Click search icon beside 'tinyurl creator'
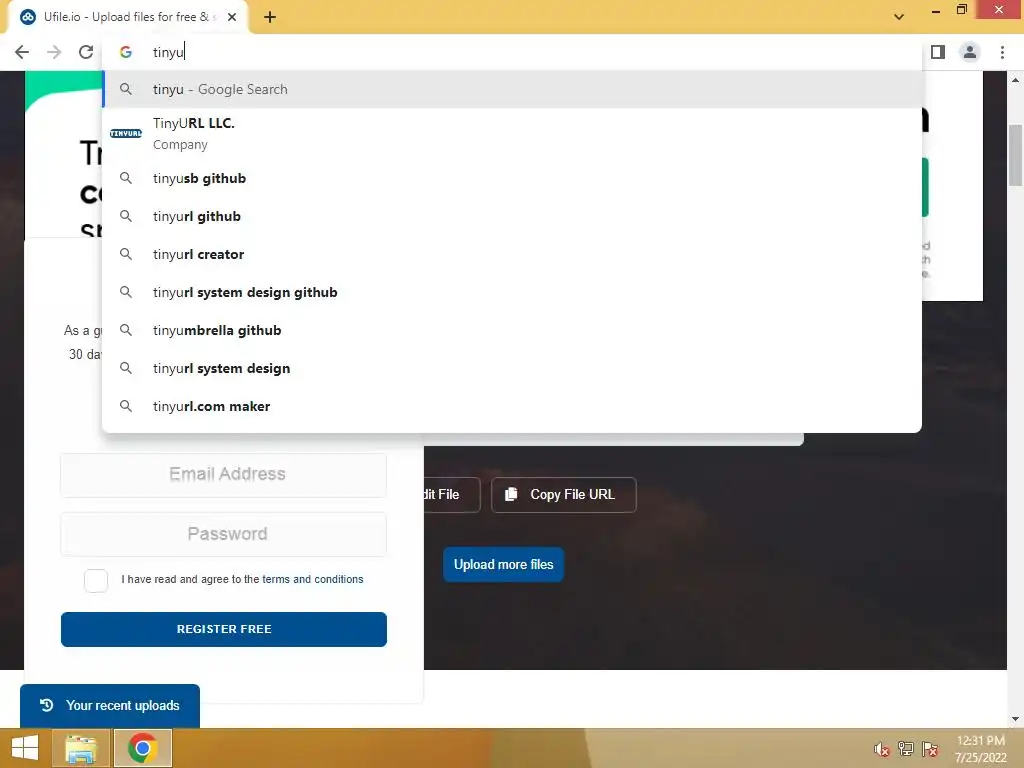 pyautogui.click(x=126, y=254)
